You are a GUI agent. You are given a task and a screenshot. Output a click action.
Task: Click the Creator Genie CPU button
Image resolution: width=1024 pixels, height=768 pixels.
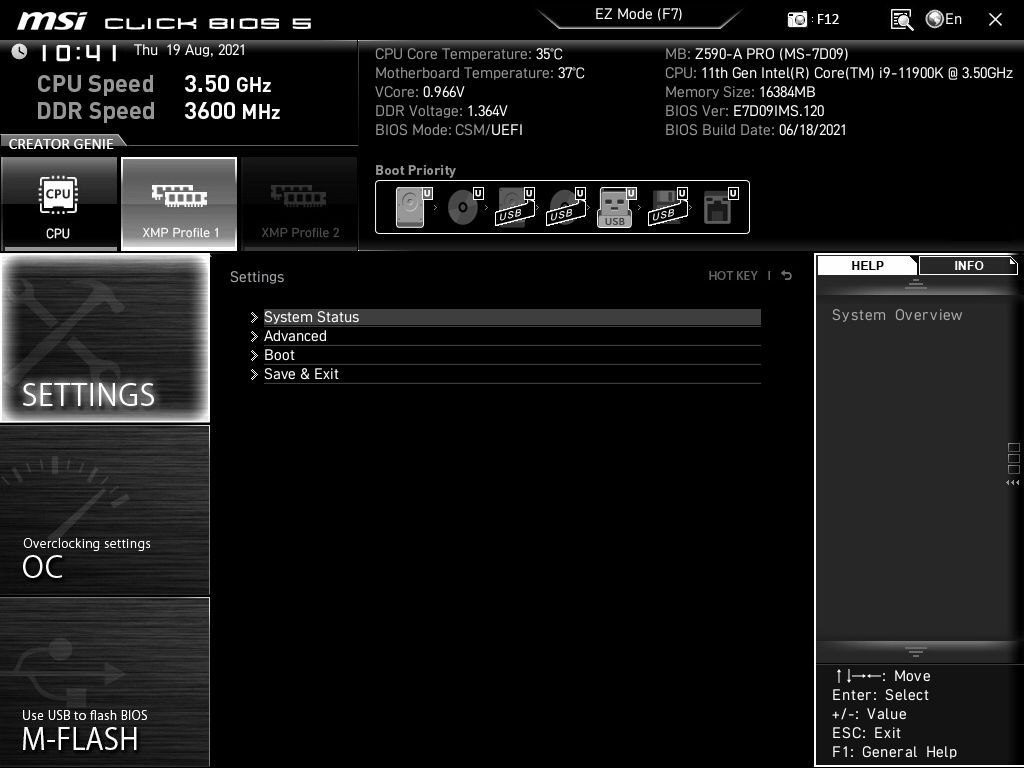(59, 204)
